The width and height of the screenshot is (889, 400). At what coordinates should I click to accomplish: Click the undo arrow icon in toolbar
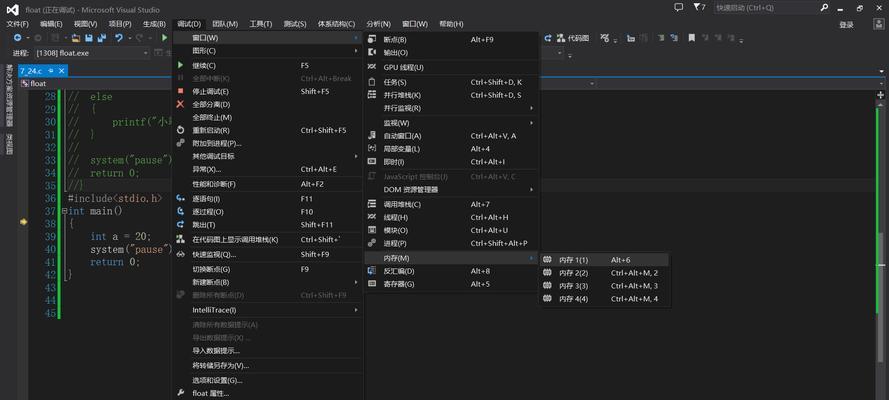[118, 38]
